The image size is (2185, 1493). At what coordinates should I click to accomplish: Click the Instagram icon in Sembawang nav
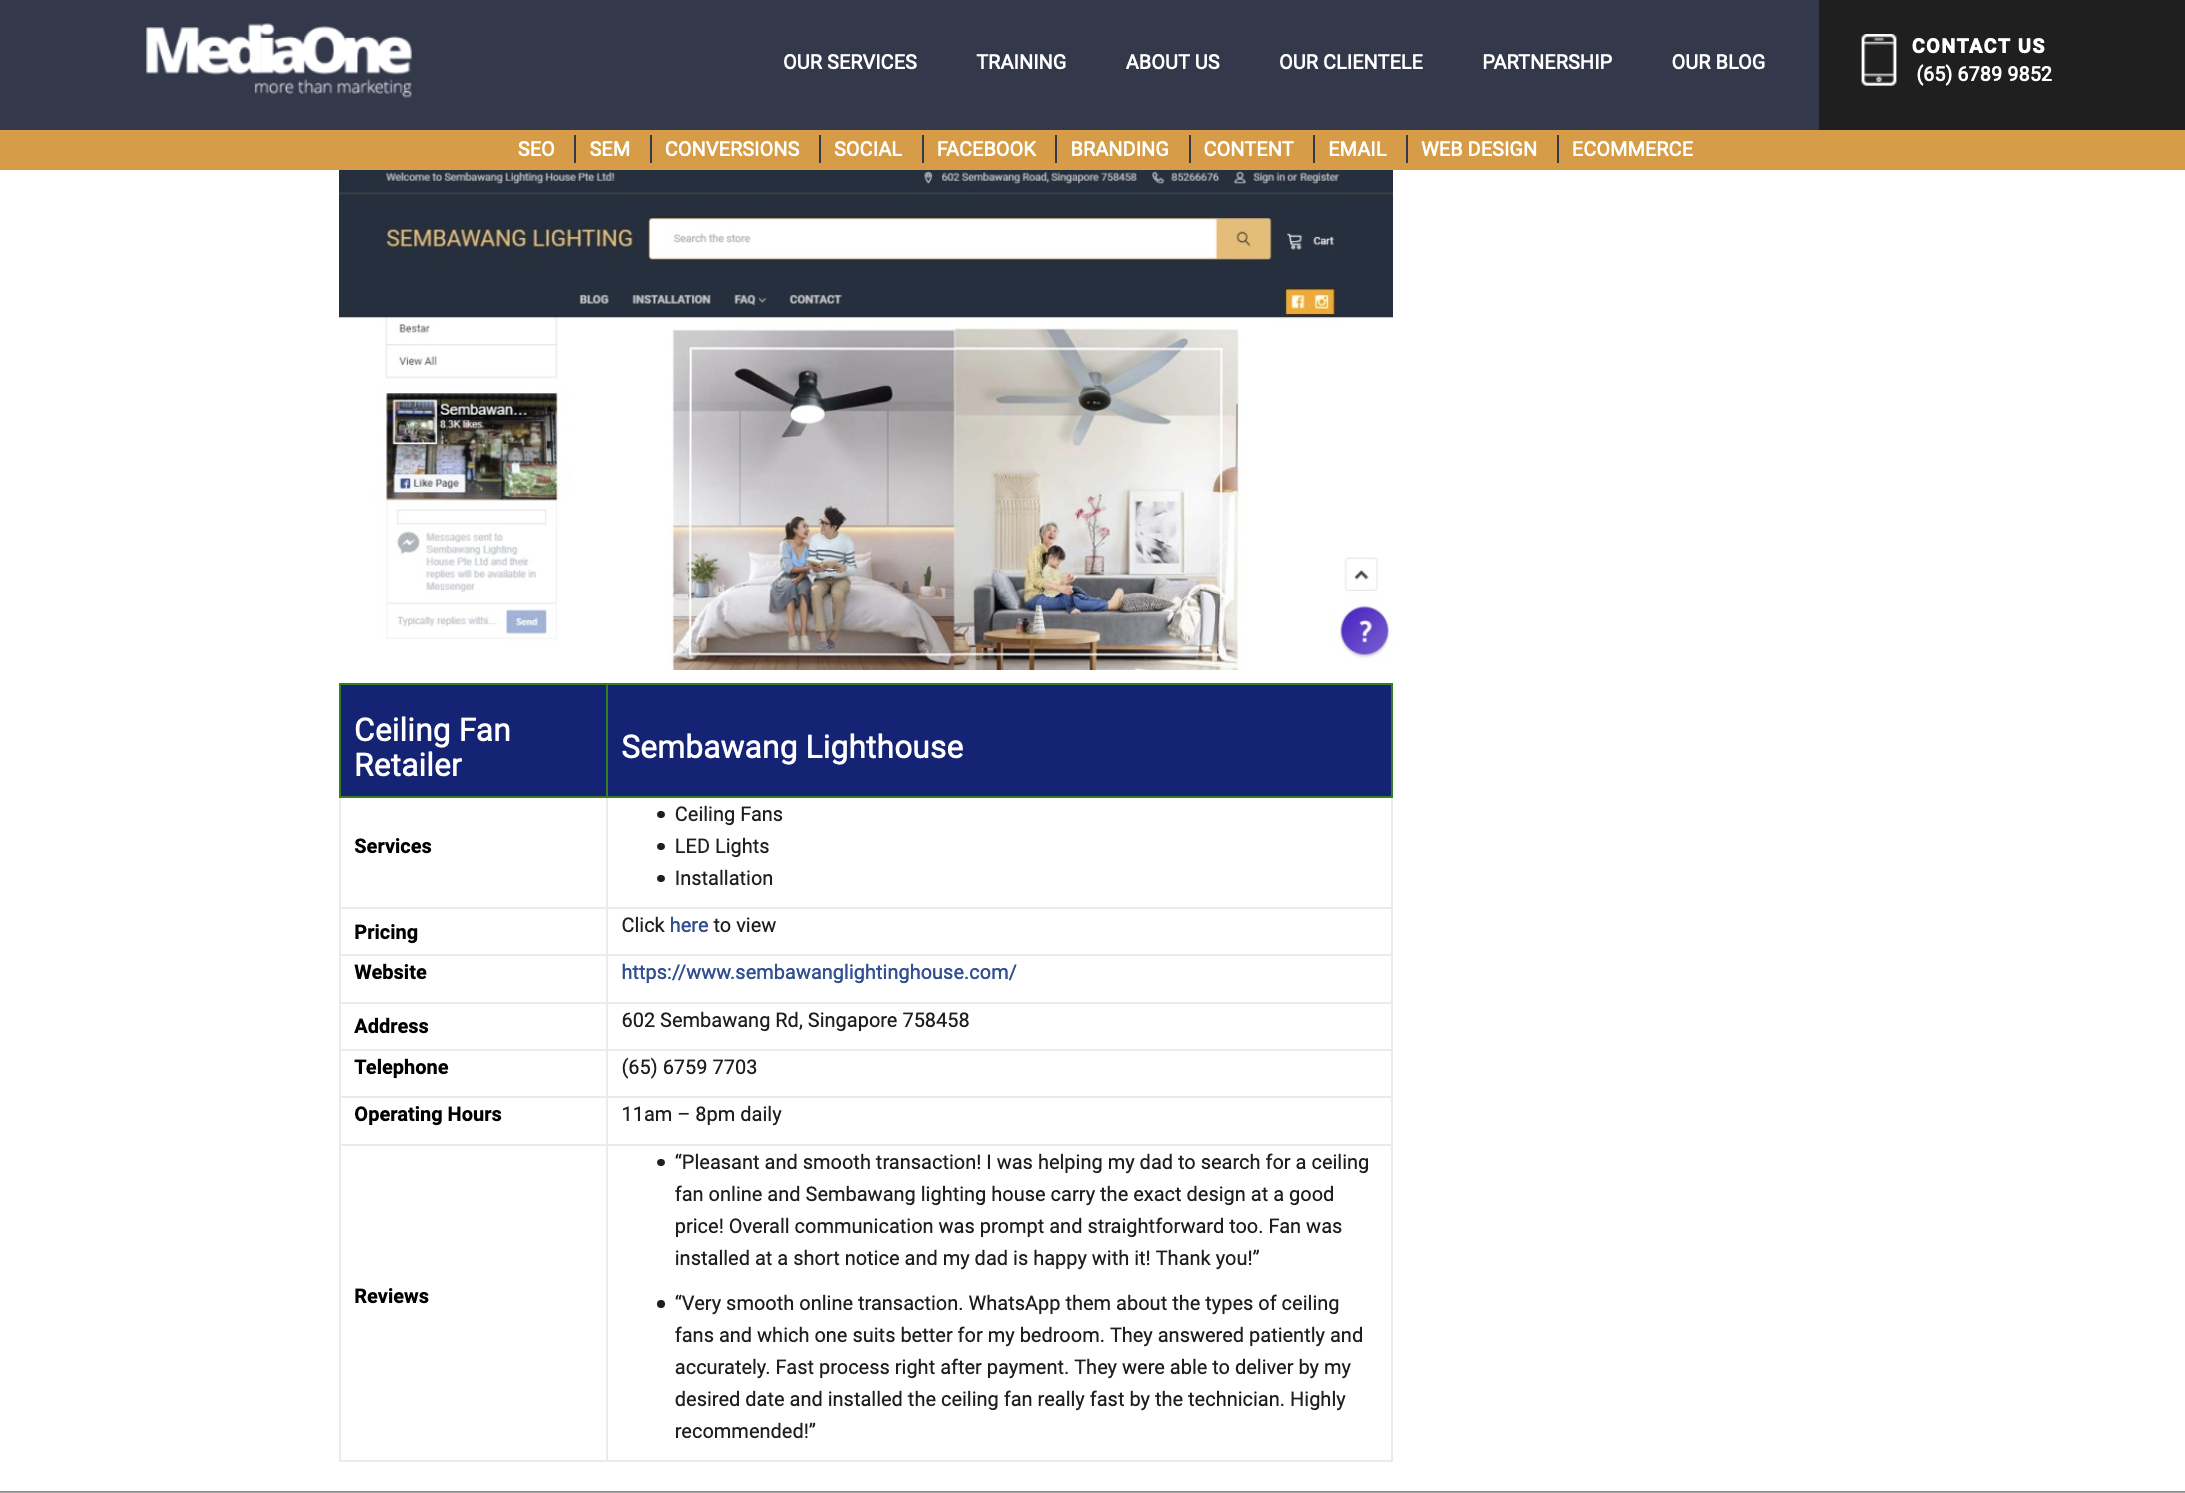coord(1322,301)
